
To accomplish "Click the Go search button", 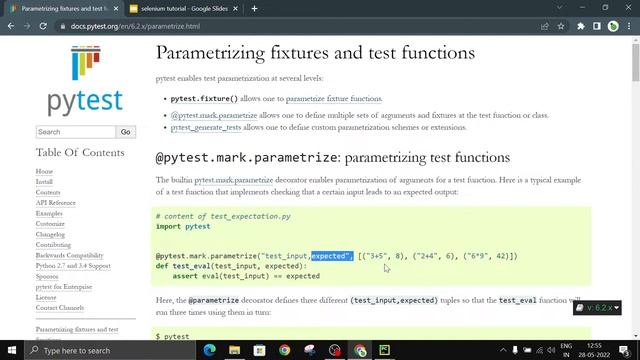I will (126, 132).
